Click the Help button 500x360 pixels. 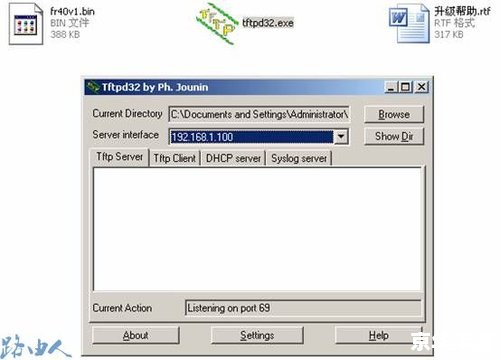point(379,335)
